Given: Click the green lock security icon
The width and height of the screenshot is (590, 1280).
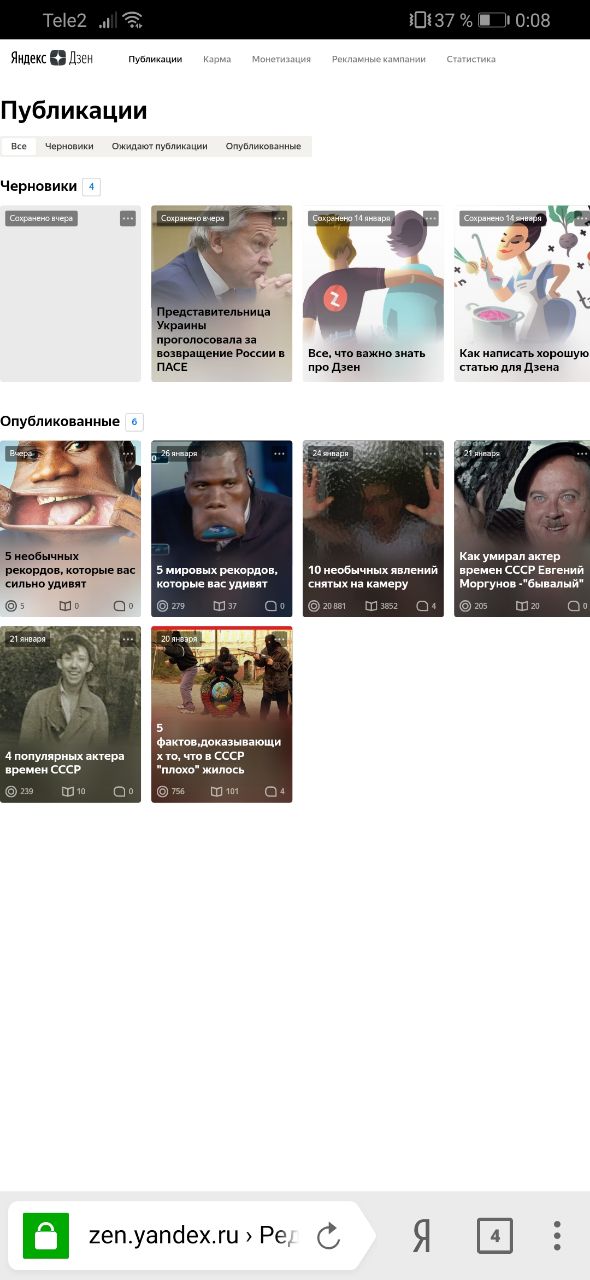Looking at the screenshot, I should coord(46,1236).
